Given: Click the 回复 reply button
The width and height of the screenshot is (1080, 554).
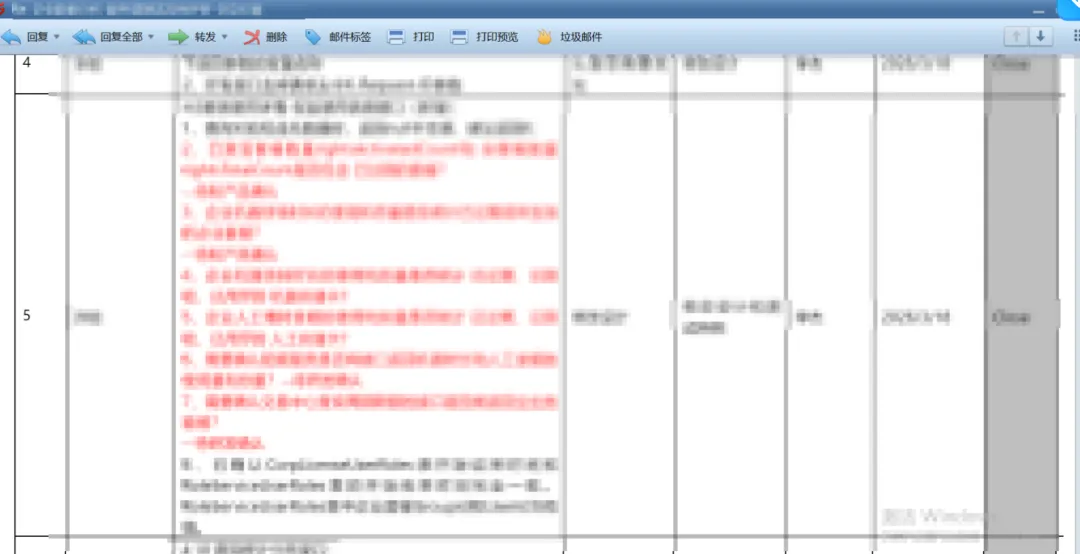Looking at the screenshot, I should tap(25, 37).
